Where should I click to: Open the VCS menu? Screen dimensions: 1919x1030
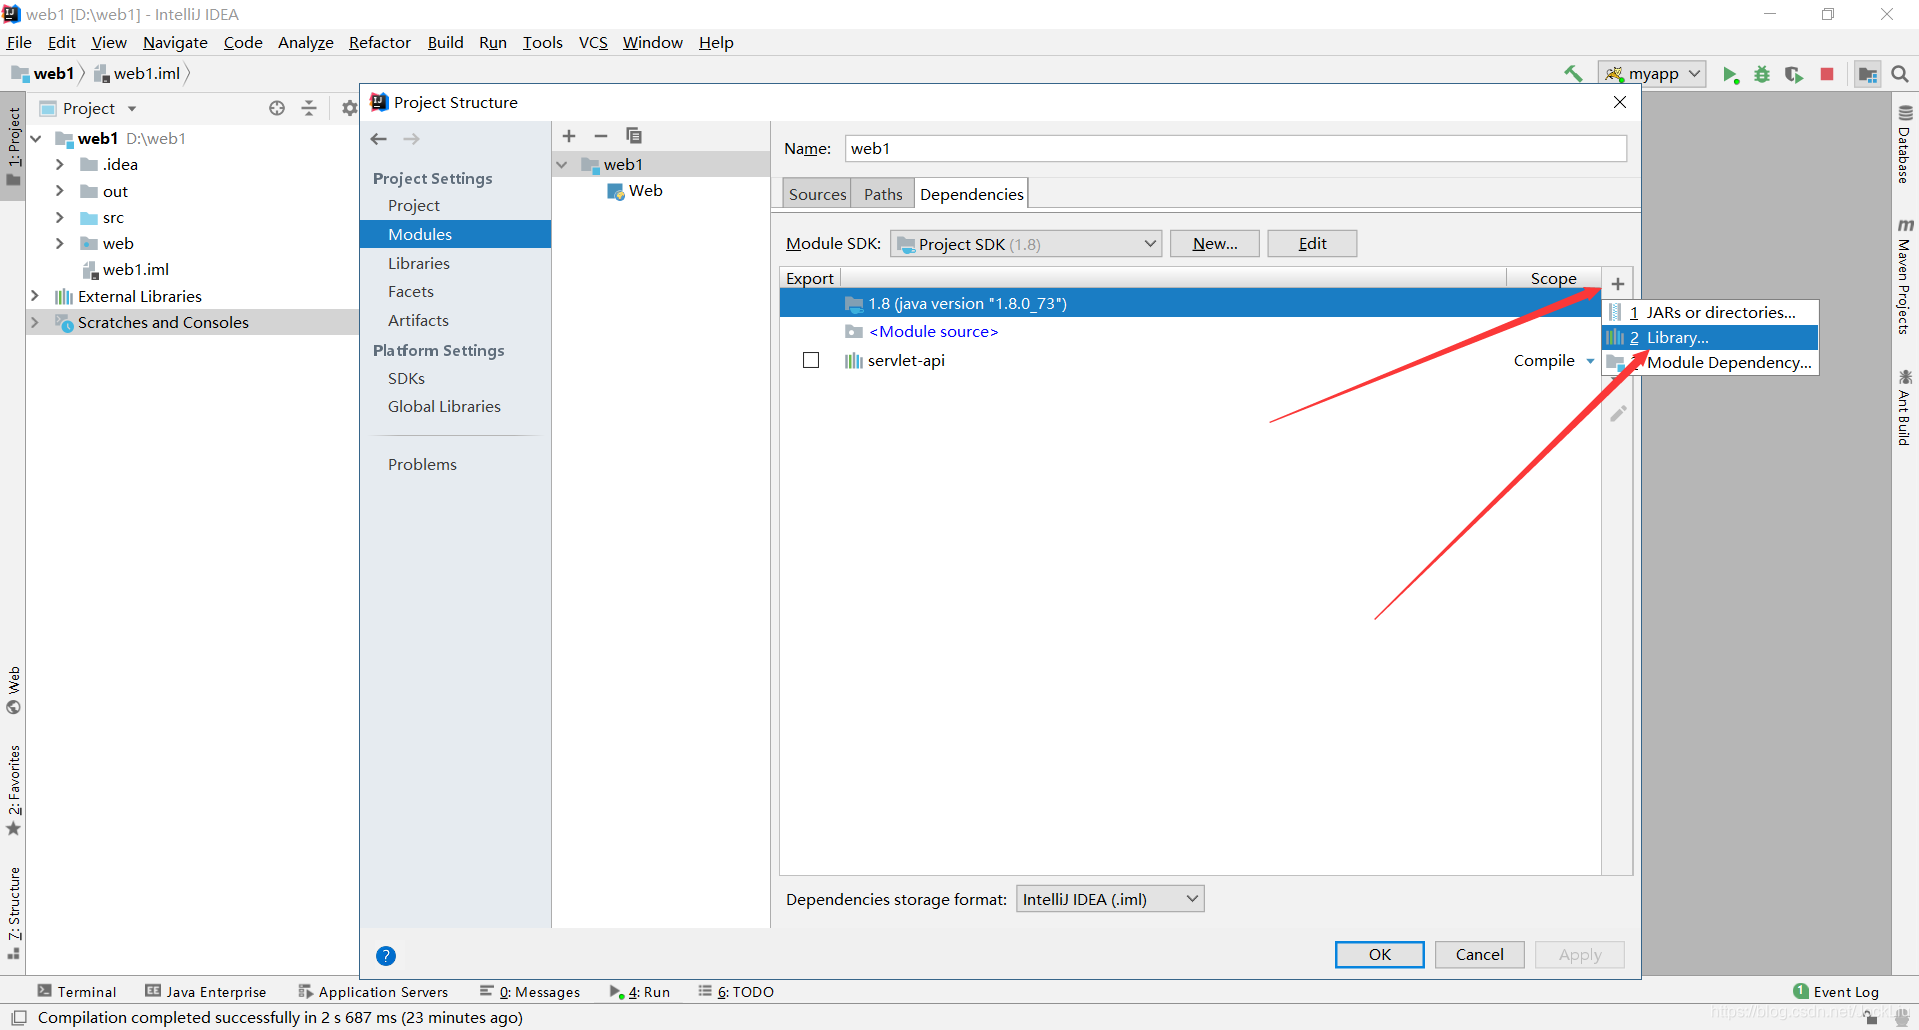(x=593, y=42)
